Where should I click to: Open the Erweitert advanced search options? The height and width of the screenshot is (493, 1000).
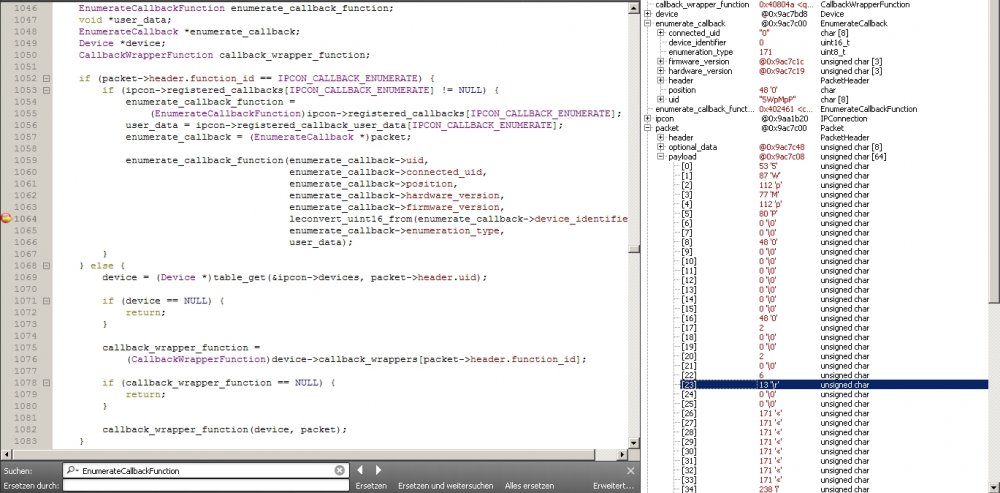pos(613,486)
